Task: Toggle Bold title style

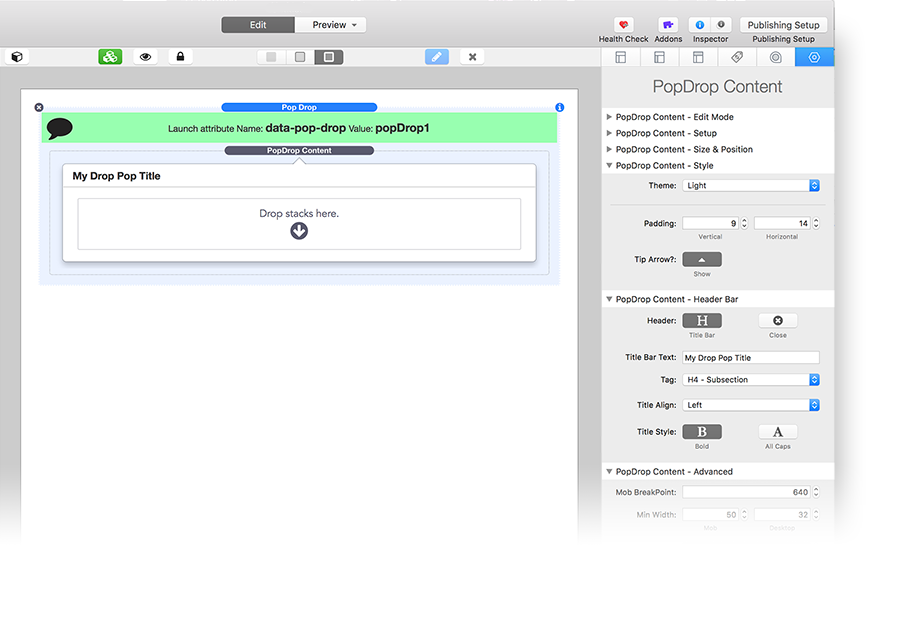Action: tap(701, 432)
